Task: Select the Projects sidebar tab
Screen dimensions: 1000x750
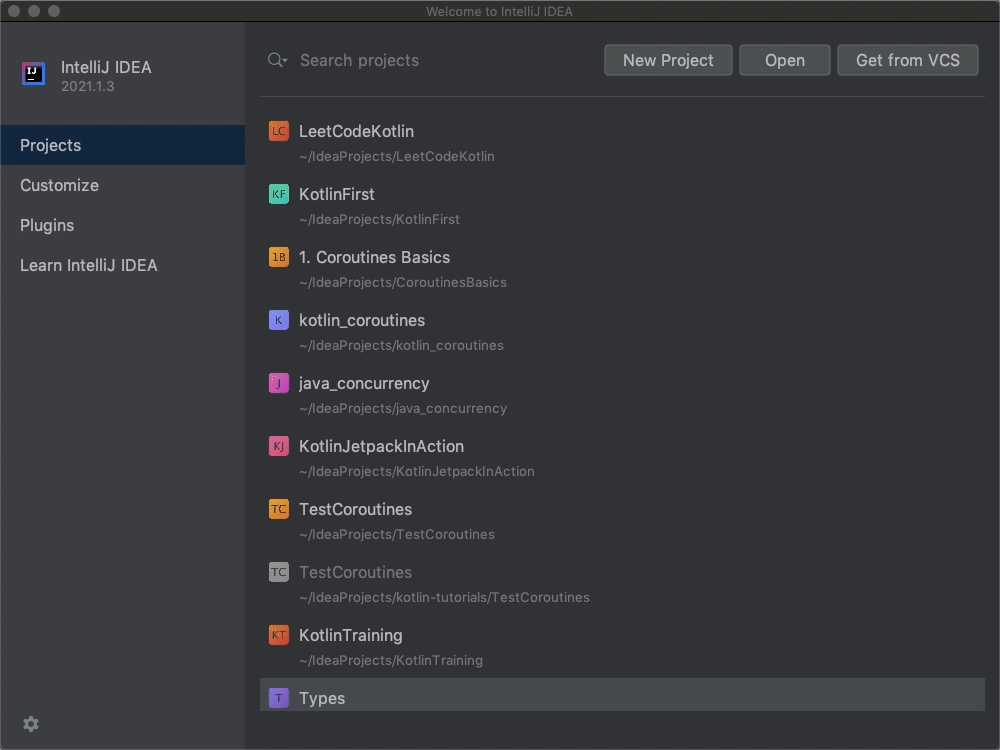Action: pos(50,145)
